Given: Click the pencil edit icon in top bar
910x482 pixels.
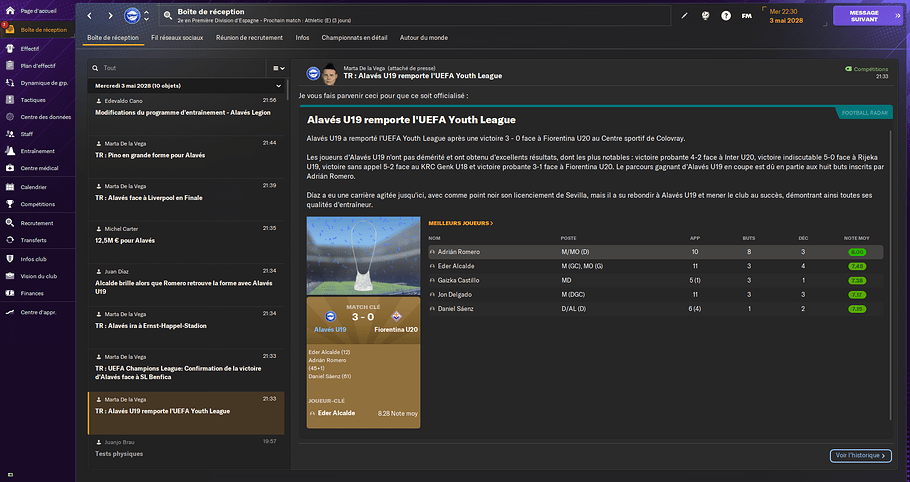Looking at the screenshot, I should click(684, 16).
